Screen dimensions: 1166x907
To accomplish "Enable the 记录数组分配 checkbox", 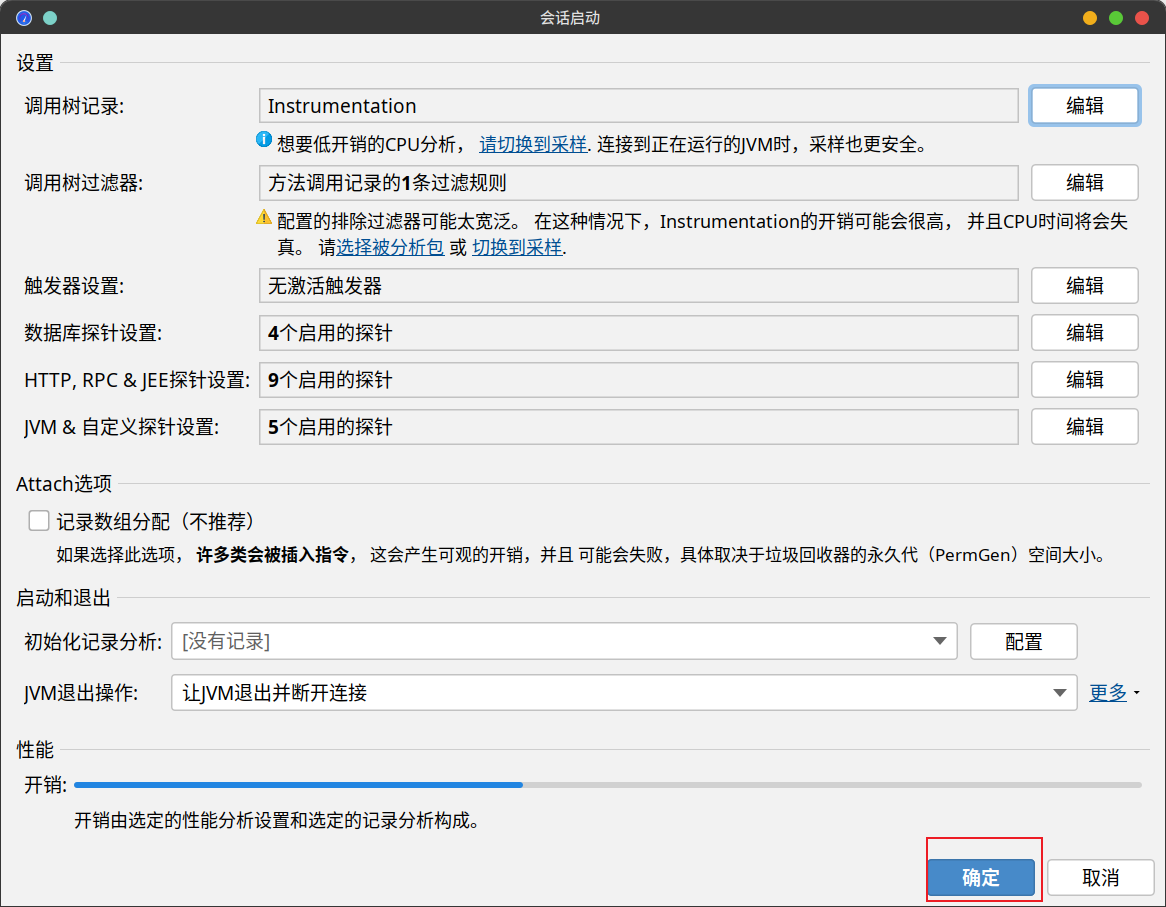I will pyautogui.click(x=40, y=521).
